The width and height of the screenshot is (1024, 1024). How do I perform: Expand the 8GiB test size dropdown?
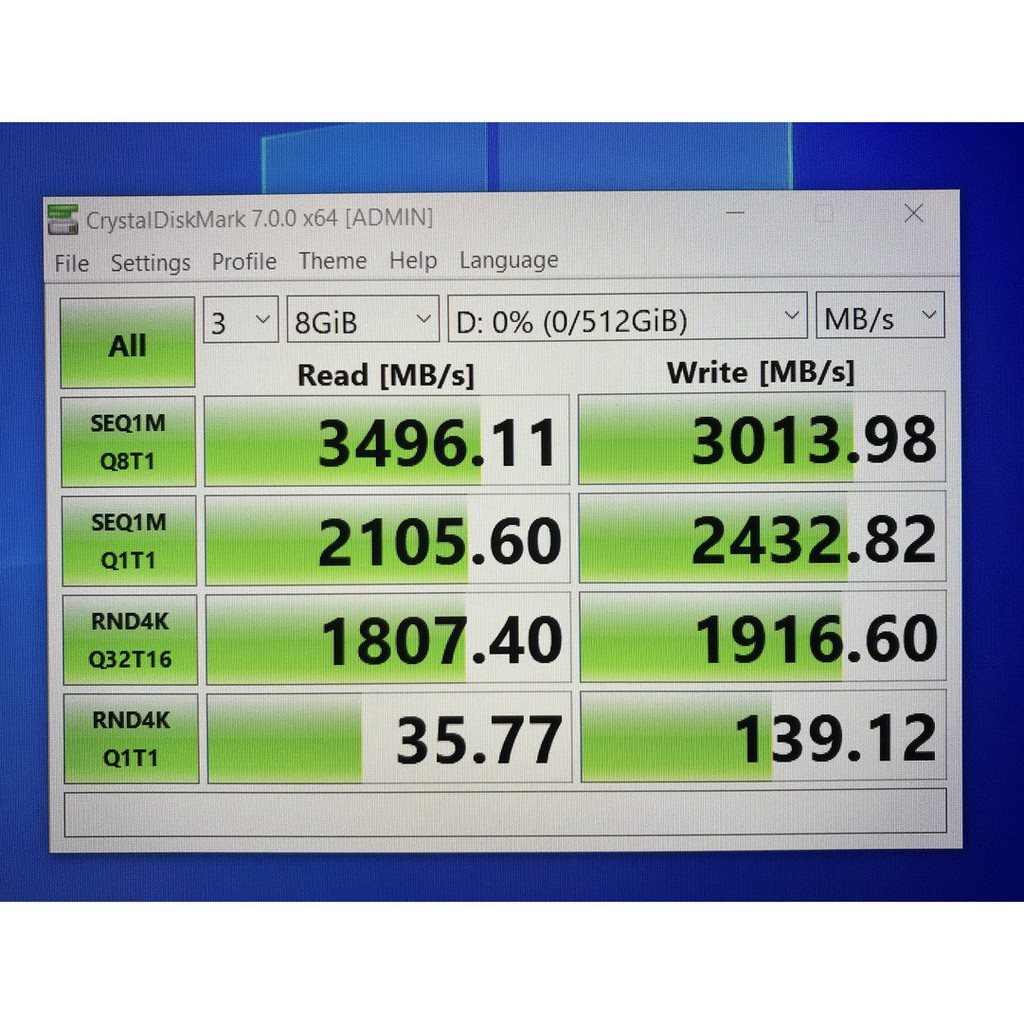(363, 321)
